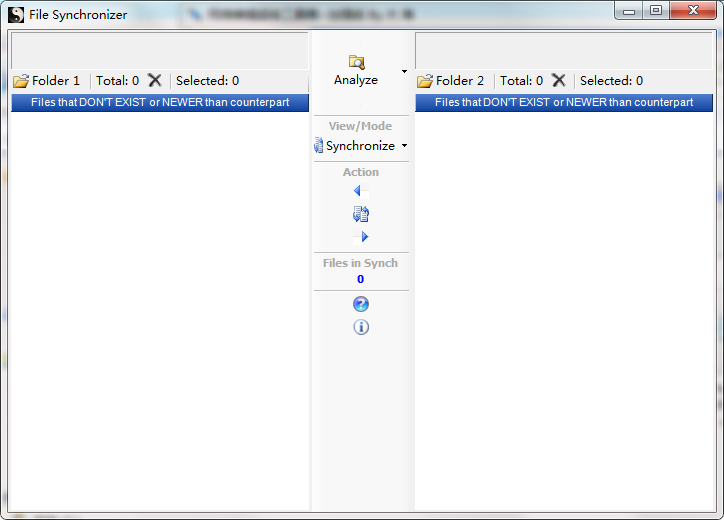Click Folder 1 path field
Screen dimensions: 724x520
click(x=159, y=51)
